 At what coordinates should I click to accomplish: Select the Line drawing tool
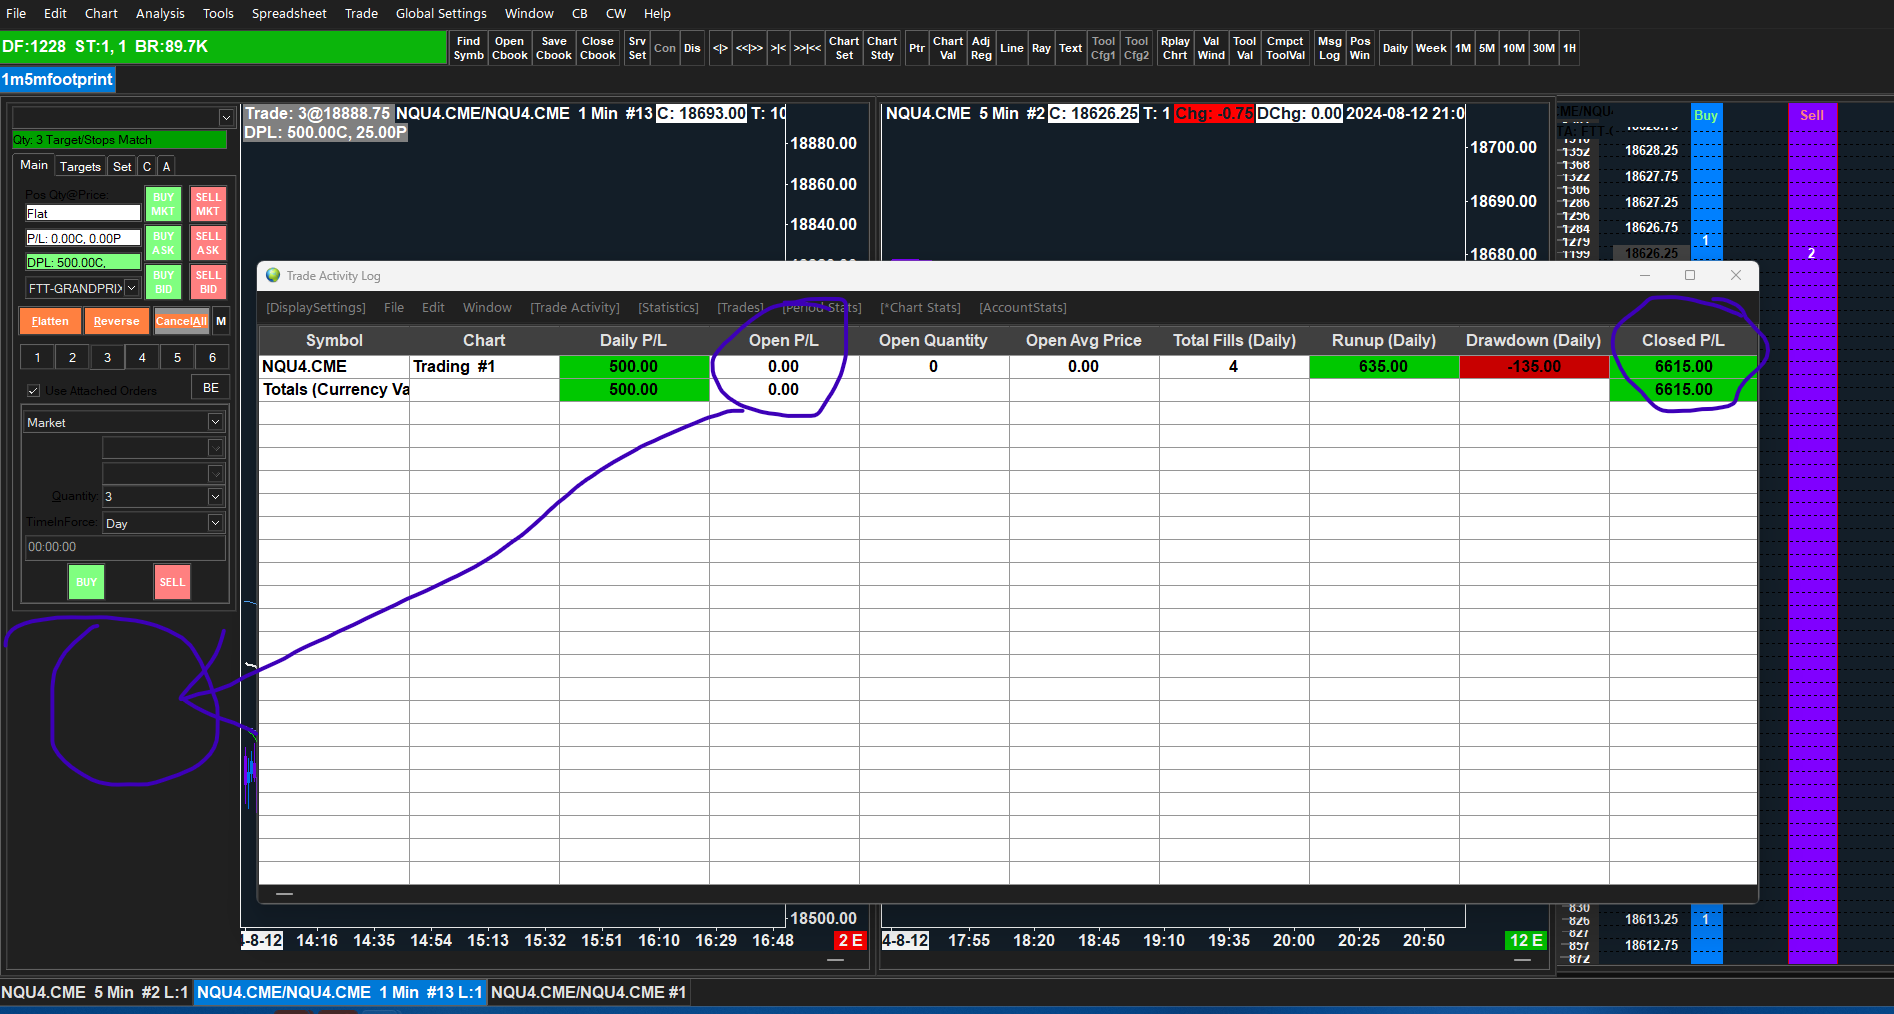pyautogui.click(x=1012, y=48)
